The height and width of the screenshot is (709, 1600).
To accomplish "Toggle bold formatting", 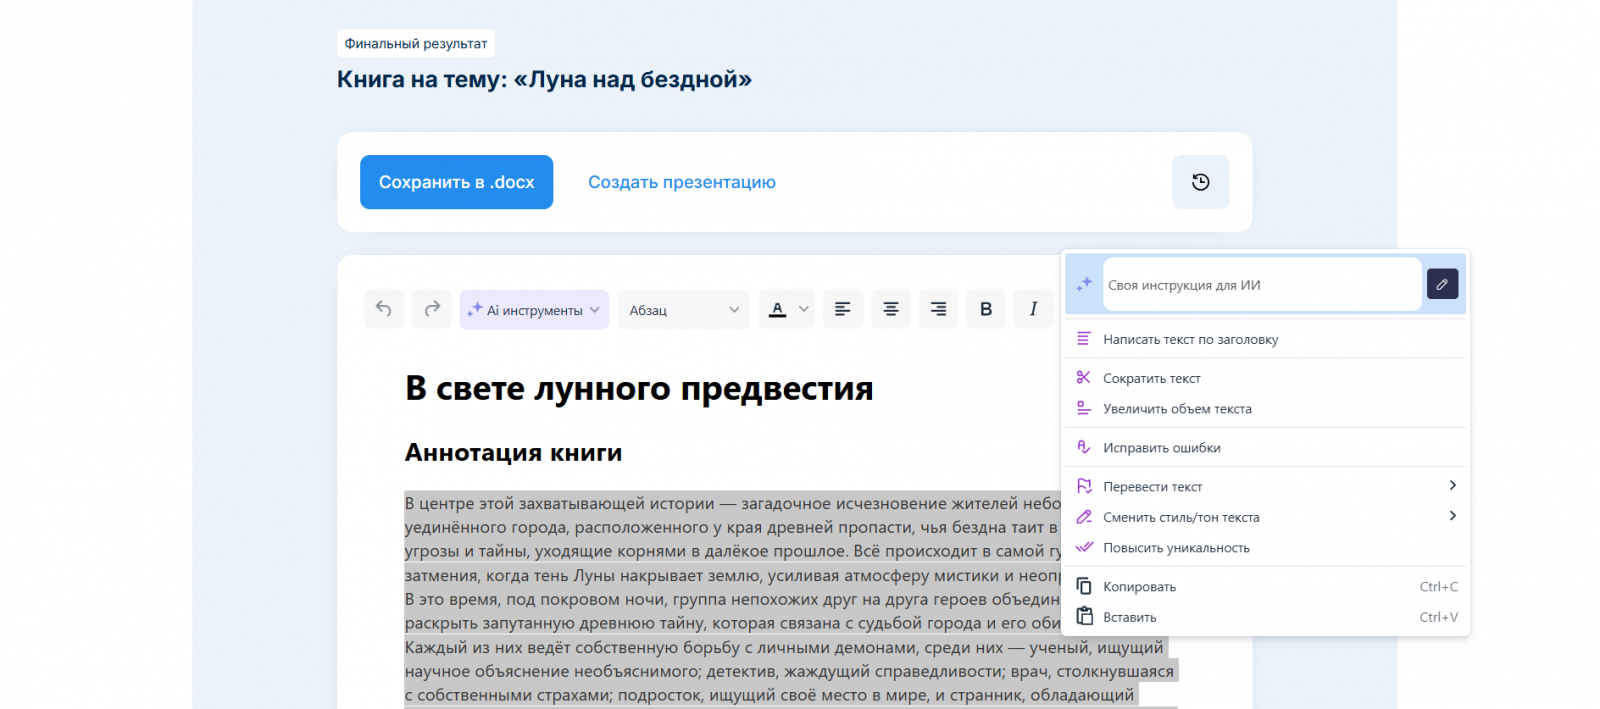I will 986,309.
